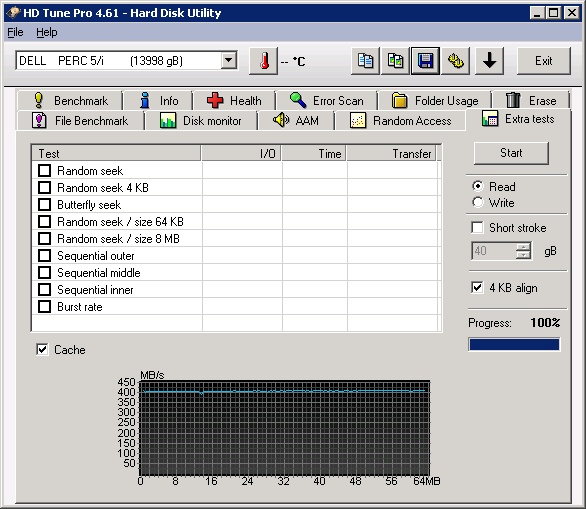The image size is (586, 509).
Task: Click the down arrow minimize-to-tray icon
Action: [x=490, y=61]
